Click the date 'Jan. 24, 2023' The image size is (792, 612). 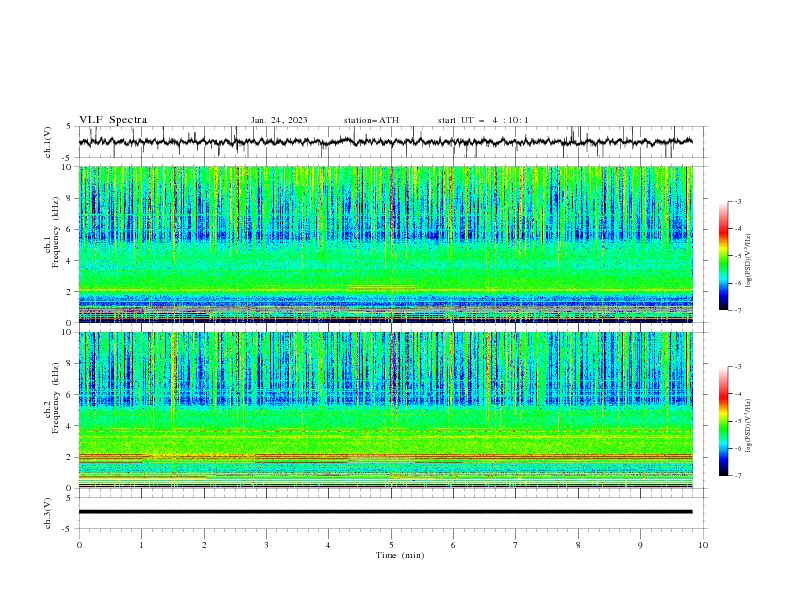(279, 120)
